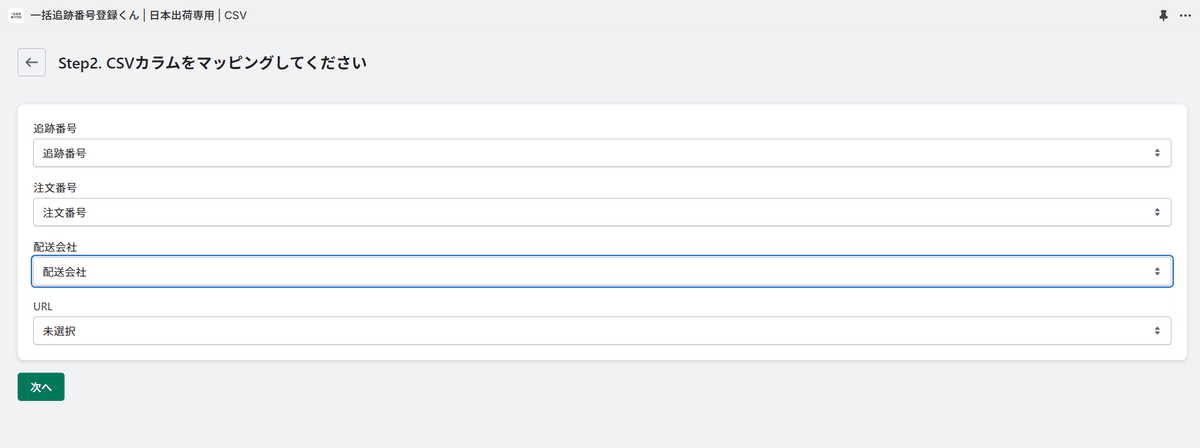This screenshot has height=448, width=1200.
Task: Open the URL dropdown showing 未選択
Action: point(602,330)
